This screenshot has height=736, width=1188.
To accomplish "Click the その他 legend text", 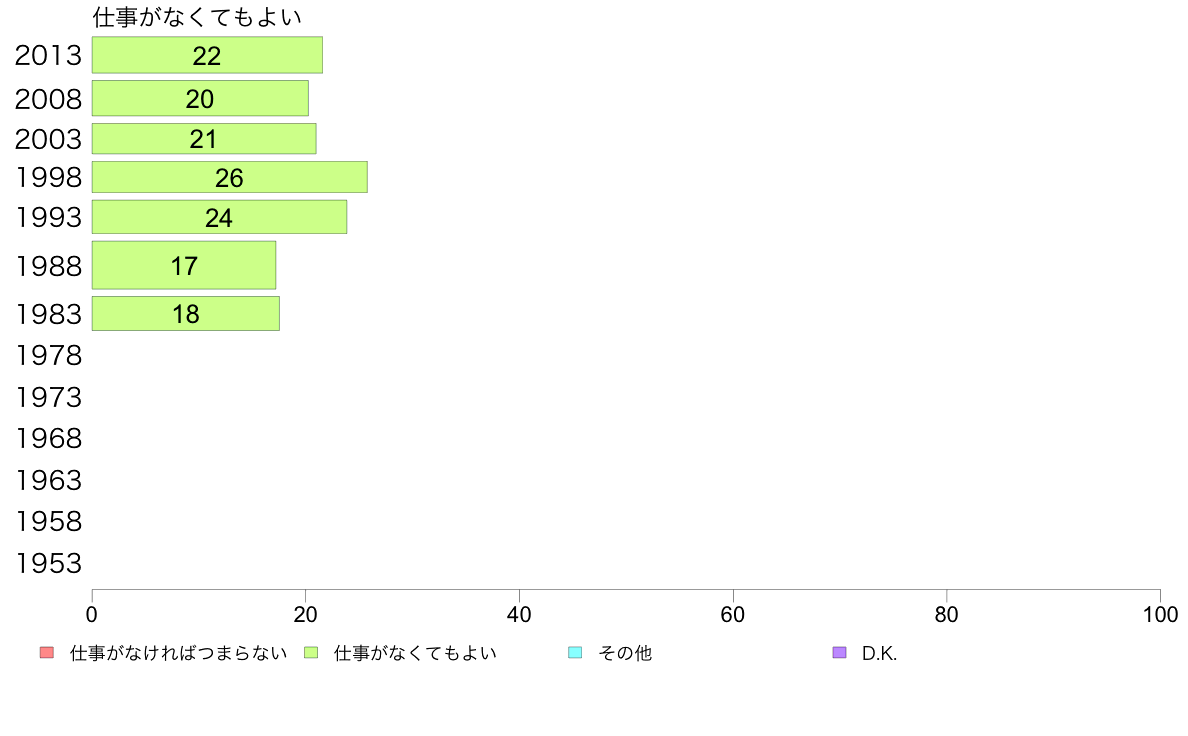I will (x=625, y=653).
